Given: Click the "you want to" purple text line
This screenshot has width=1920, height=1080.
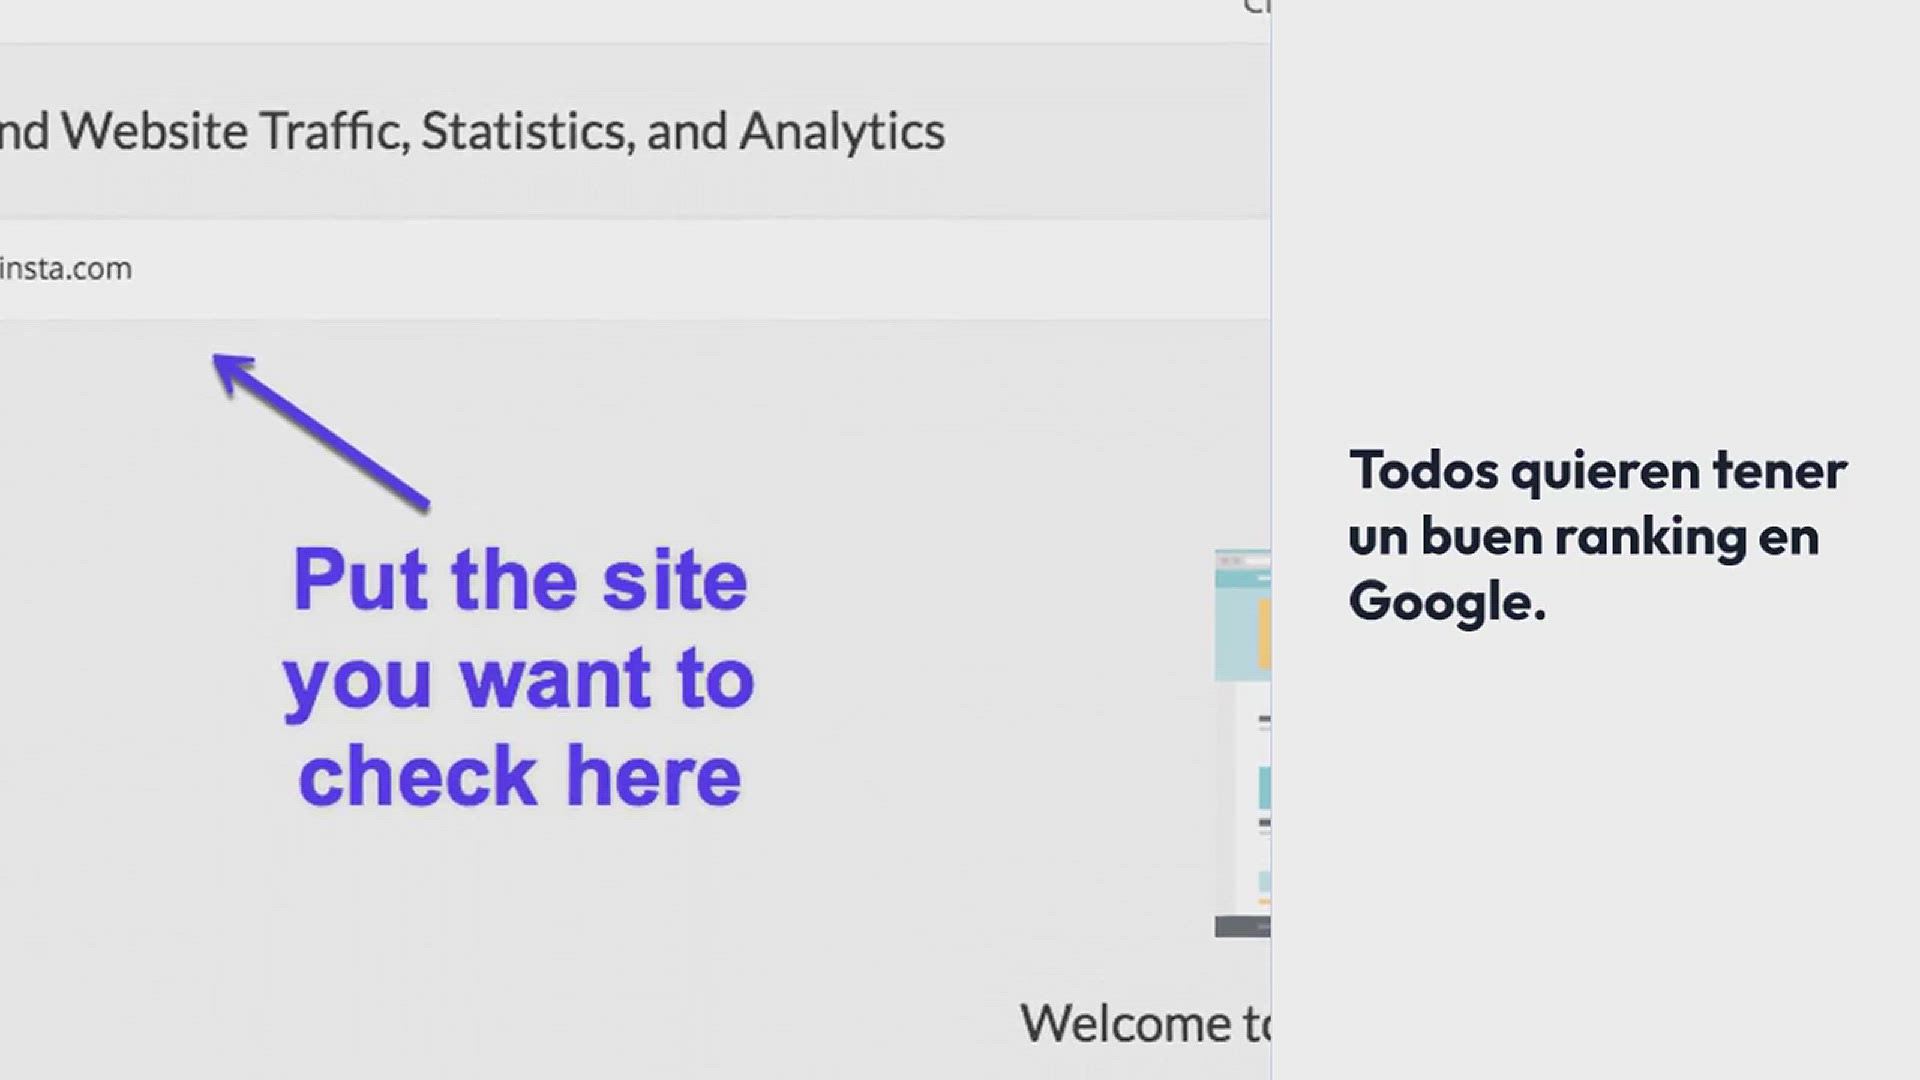Looking at the screenshot, I should click(518, 680).
